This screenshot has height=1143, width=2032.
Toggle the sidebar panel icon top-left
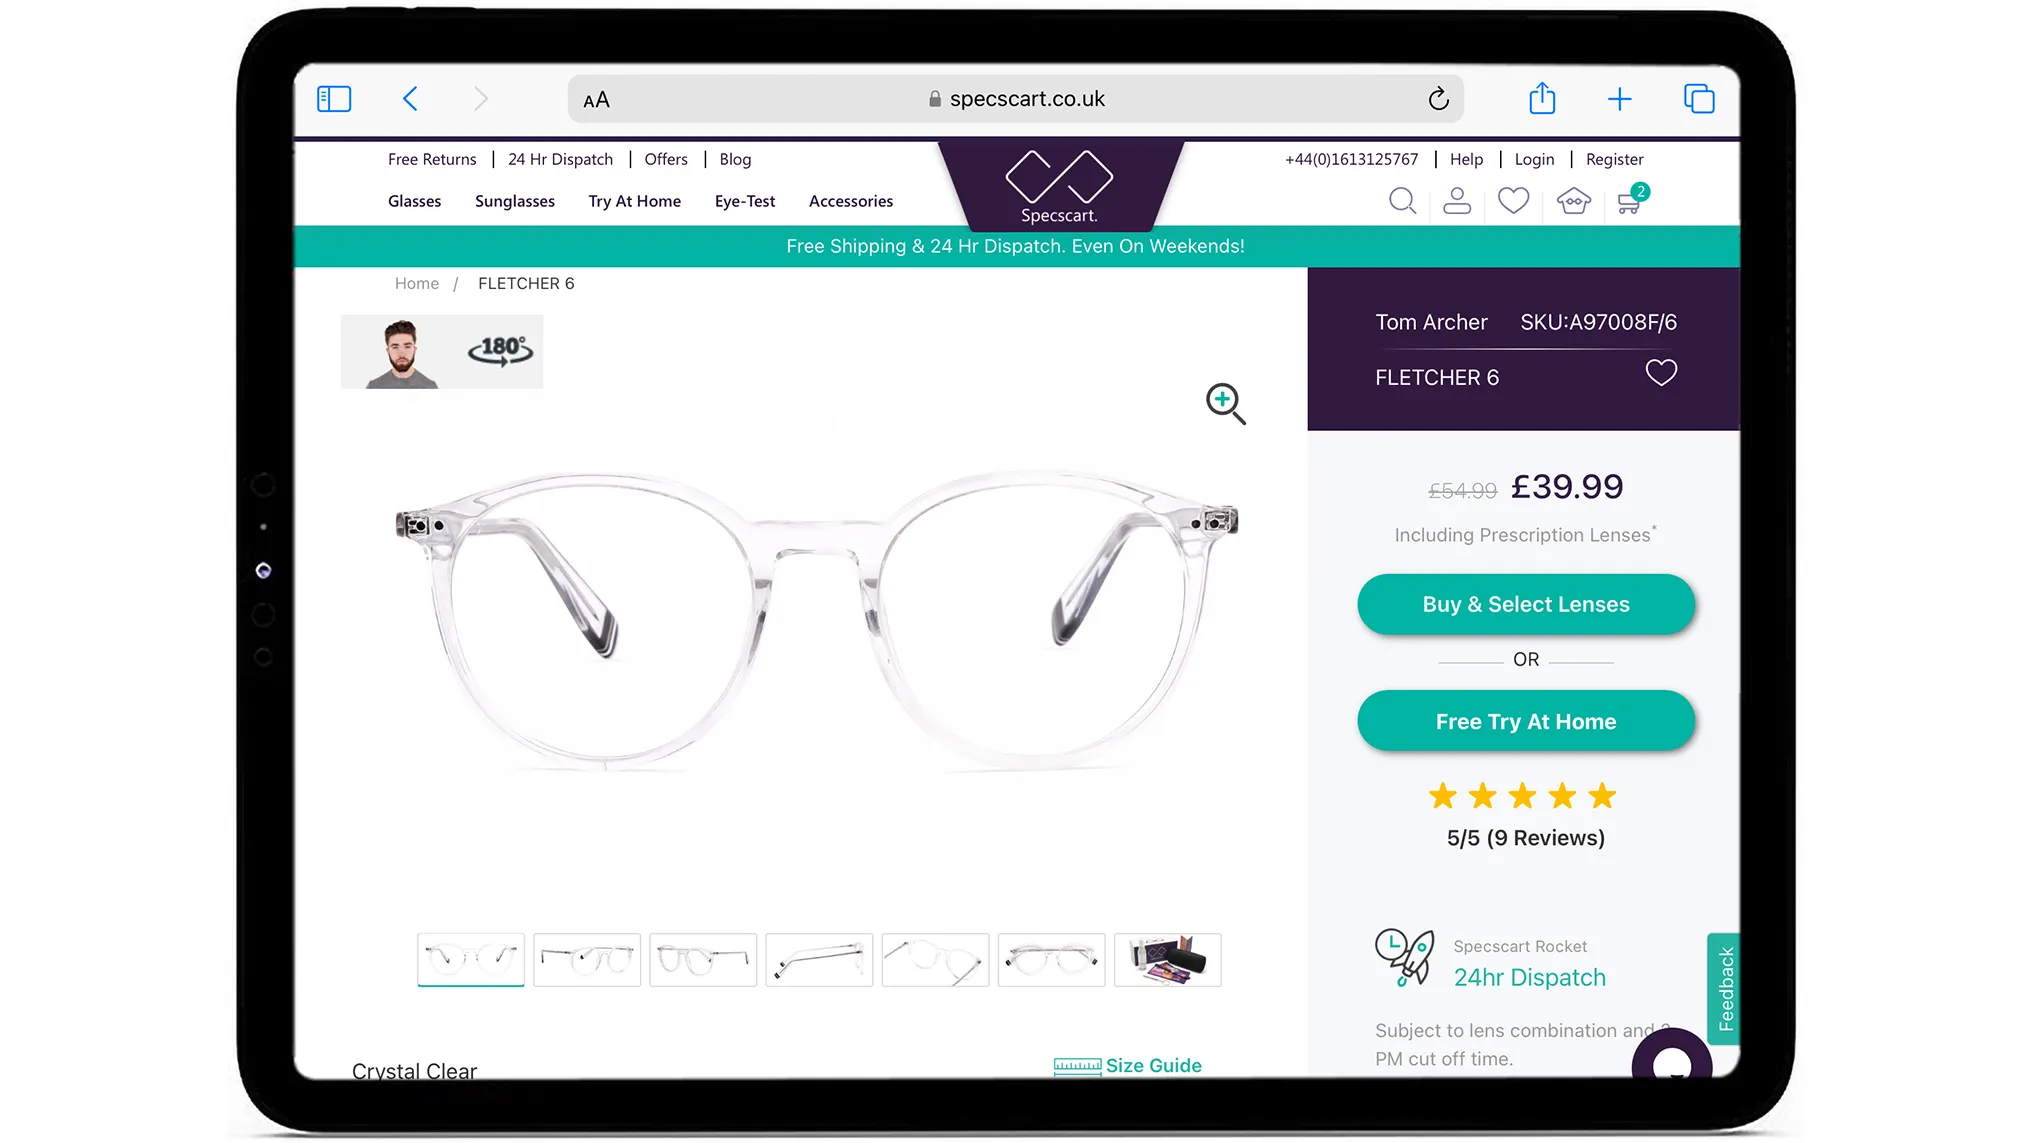pos(334,98)
